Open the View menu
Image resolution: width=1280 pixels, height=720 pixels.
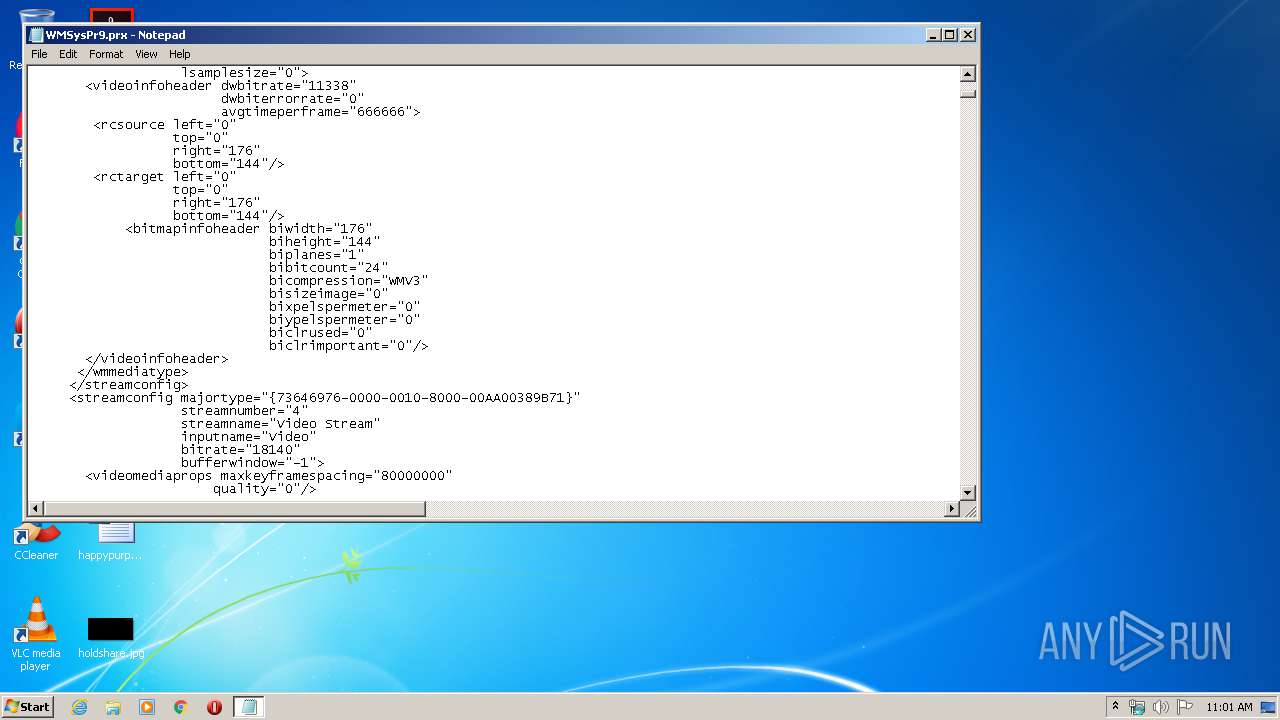click(x=146, y=54)
